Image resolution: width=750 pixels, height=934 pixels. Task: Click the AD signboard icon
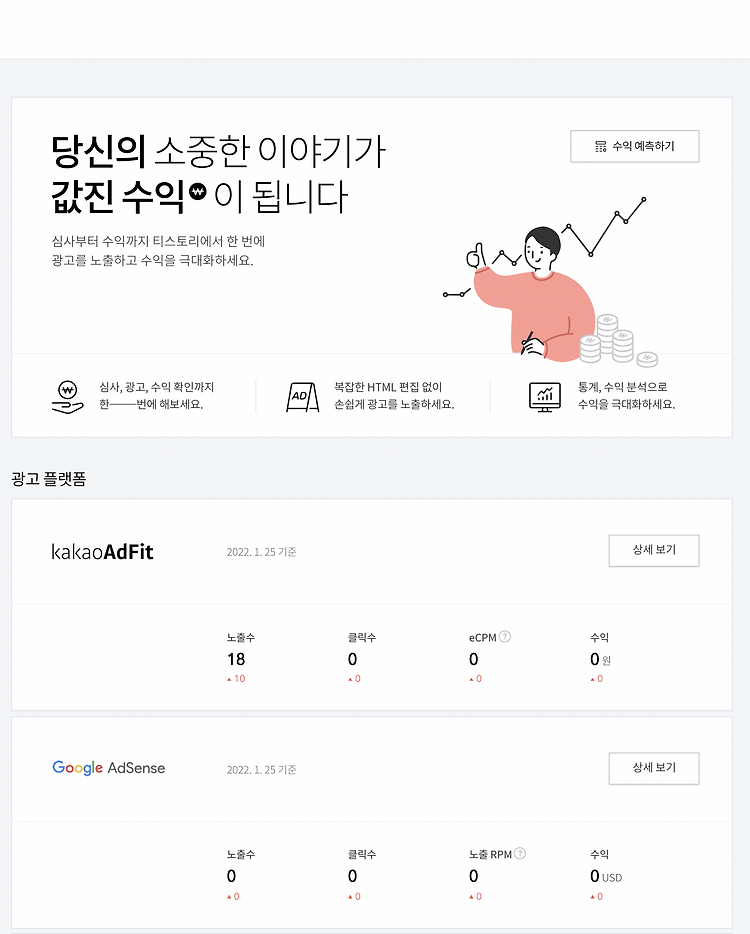(x=302, y=397)
